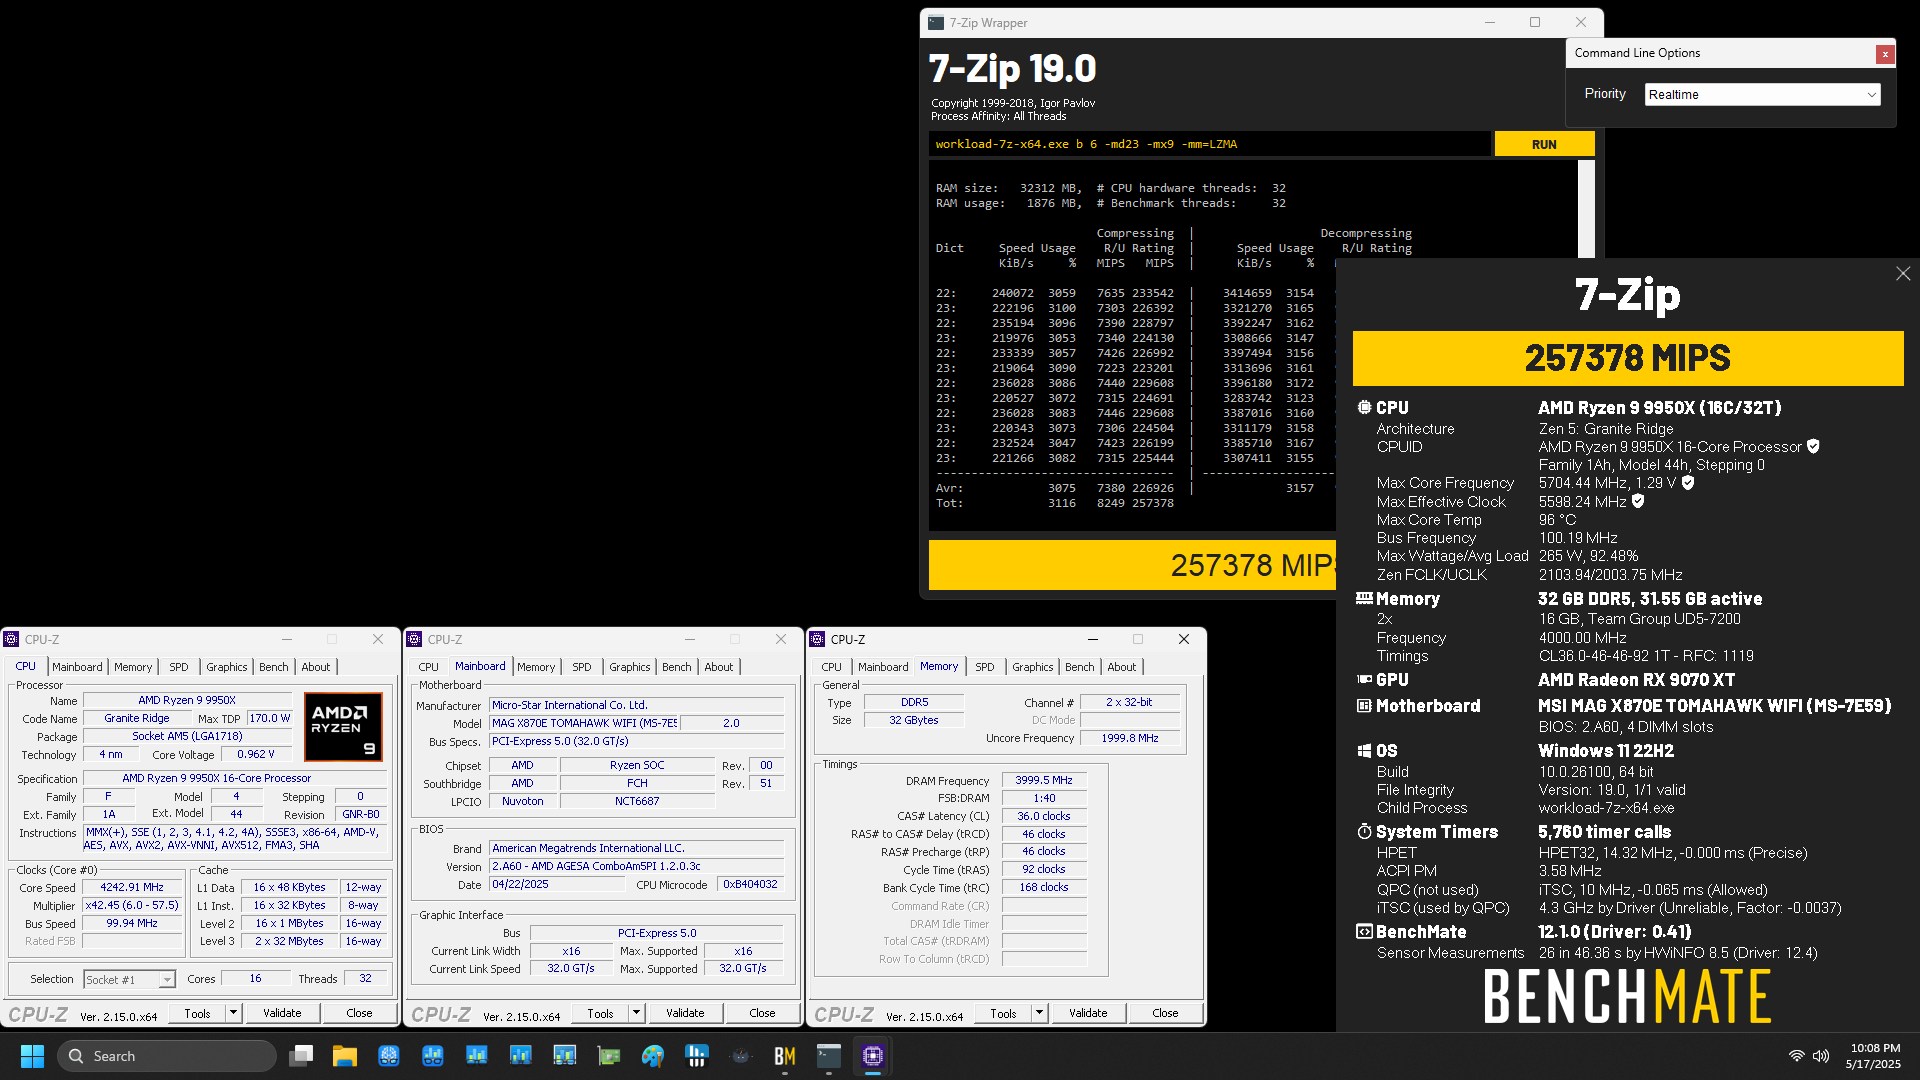Screen dimensions: 1920x1080
Task: Close the Command Line Options panel
Action: 1885,54
